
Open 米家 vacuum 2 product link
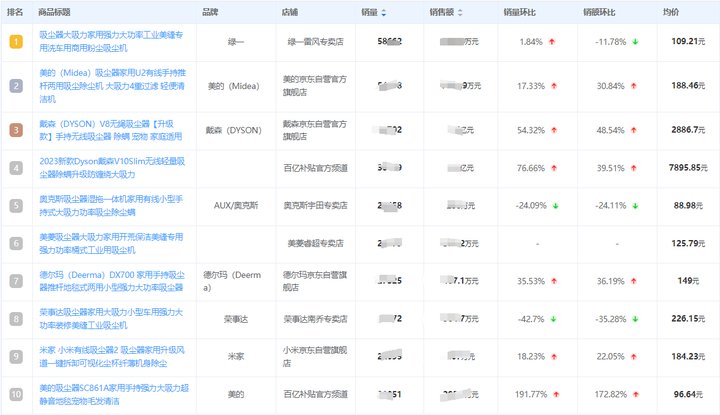coord(112,356)
